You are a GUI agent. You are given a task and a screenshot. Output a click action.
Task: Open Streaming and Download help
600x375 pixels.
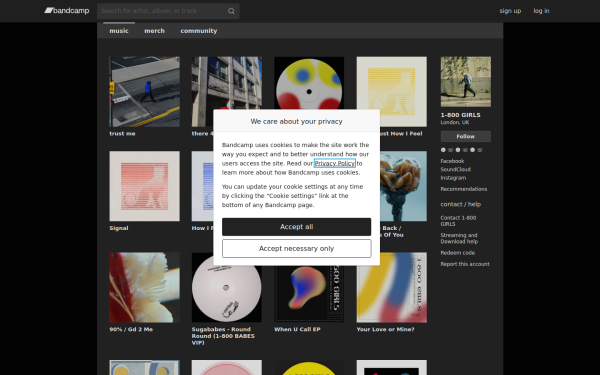point(459,238)
